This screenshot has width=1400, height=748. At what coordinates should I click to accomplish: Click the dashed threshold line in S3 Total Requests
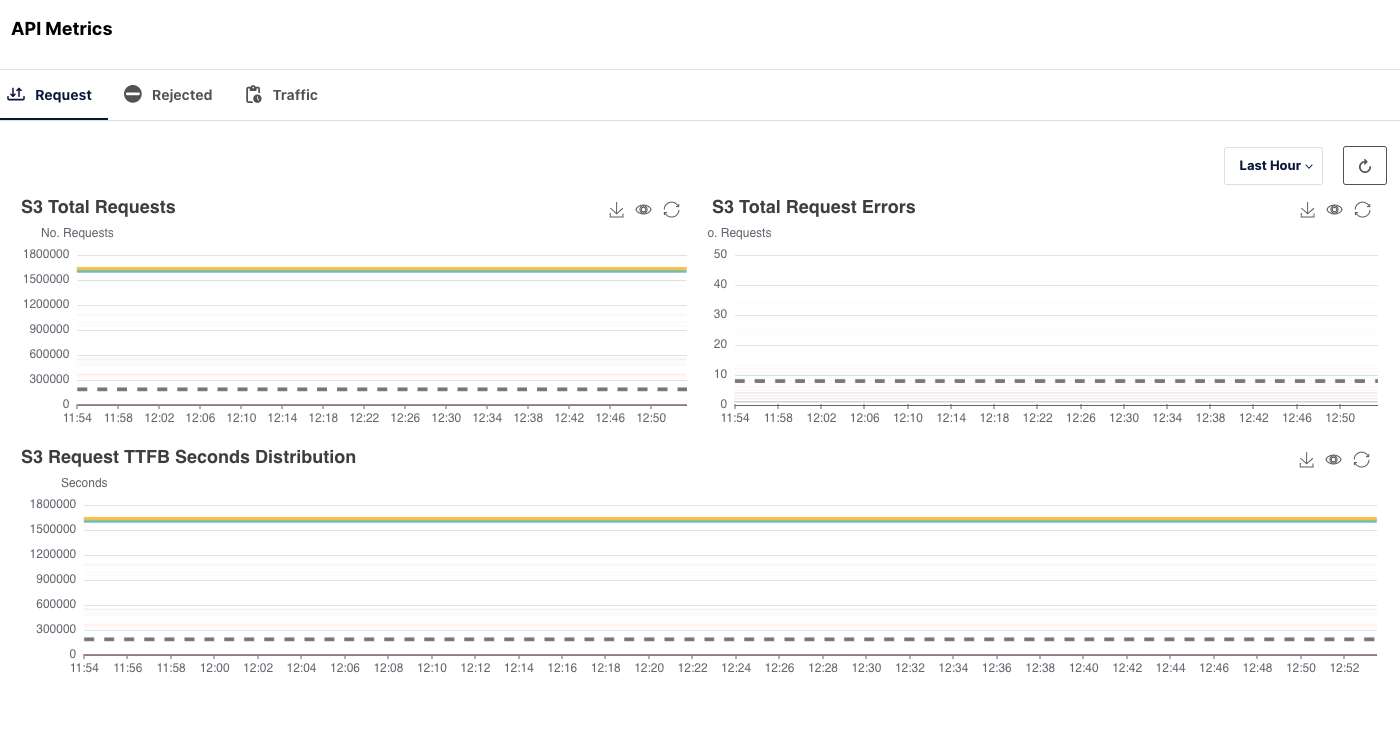382,389
